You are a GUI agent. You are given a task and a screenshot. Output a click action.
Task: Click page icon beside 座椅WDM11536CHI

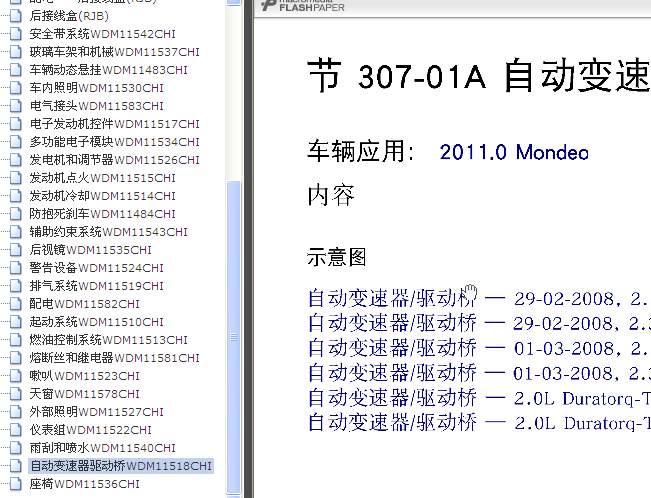[x=16, y=484]
